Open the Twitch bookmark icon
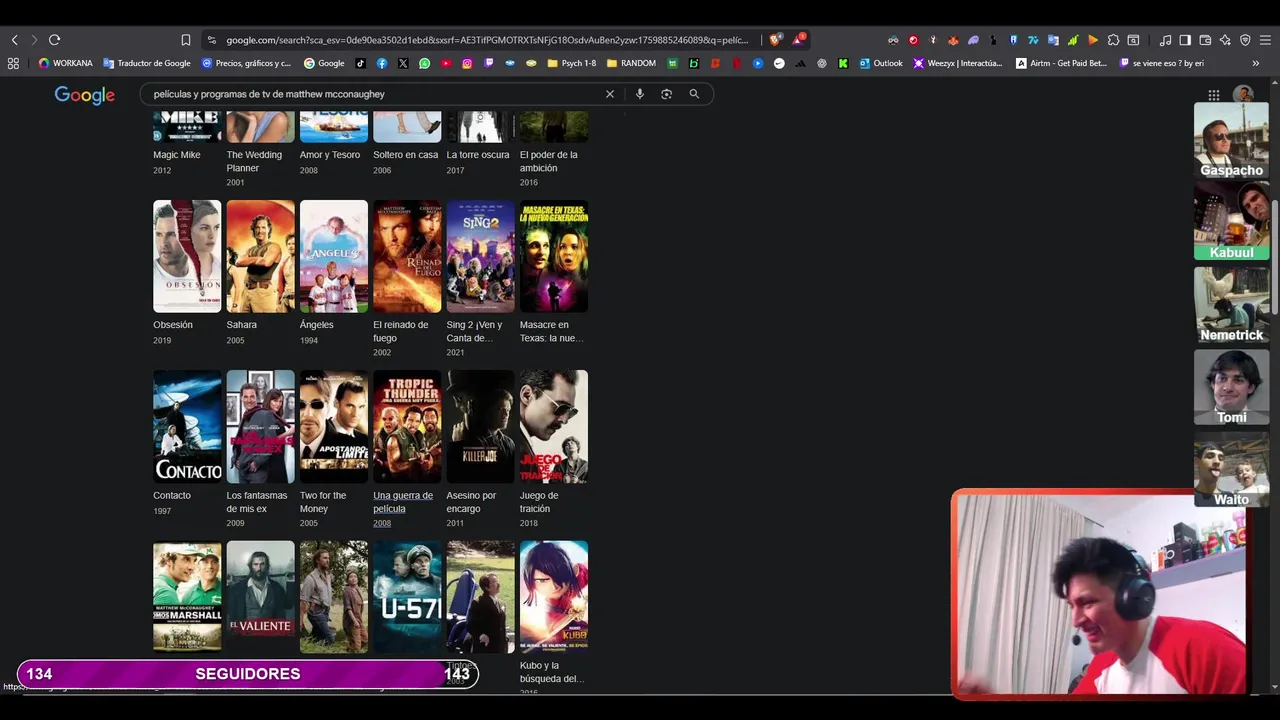This screenshot has width=1280, height=720. point(488,63)
